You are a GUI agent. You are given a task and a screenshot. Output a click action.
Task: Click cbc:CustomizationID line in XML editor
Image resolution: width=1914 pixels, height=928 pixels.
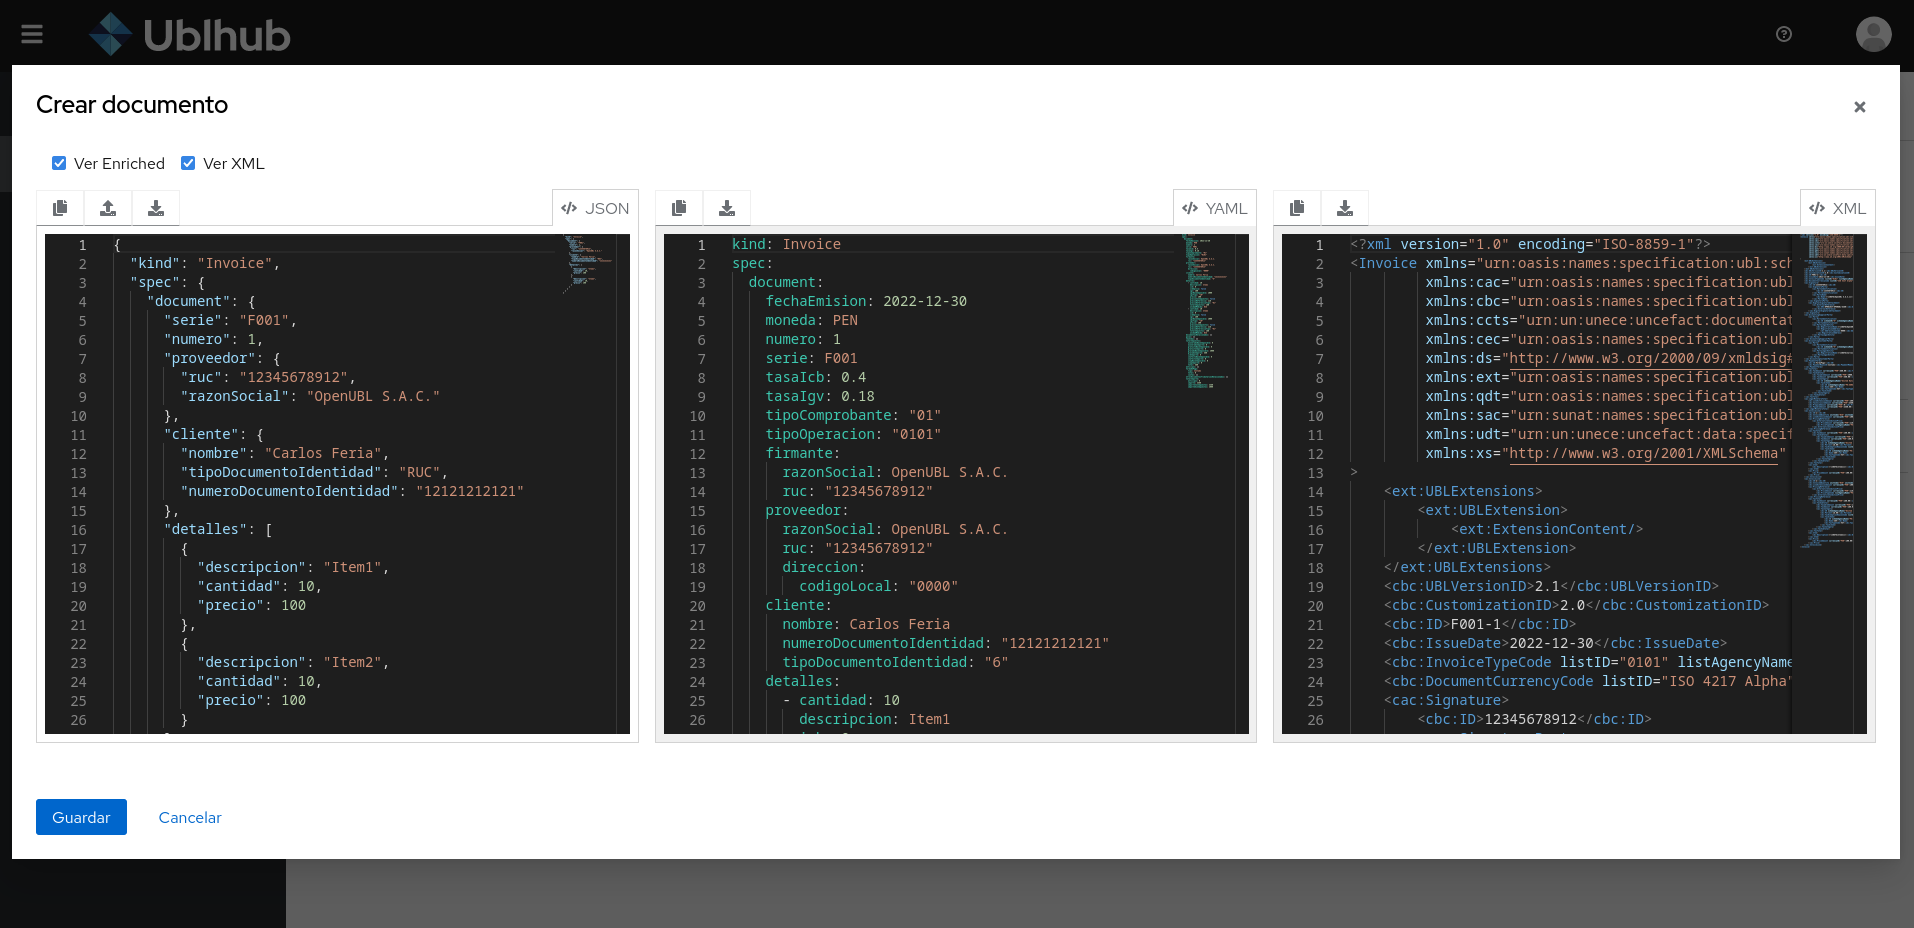pos(1576,605)
